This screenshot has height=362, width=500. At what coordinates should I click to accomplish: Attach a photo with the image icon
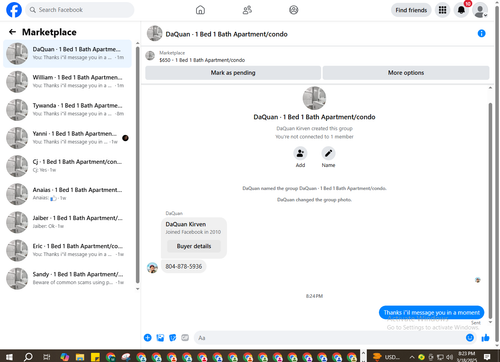point(160,338)
